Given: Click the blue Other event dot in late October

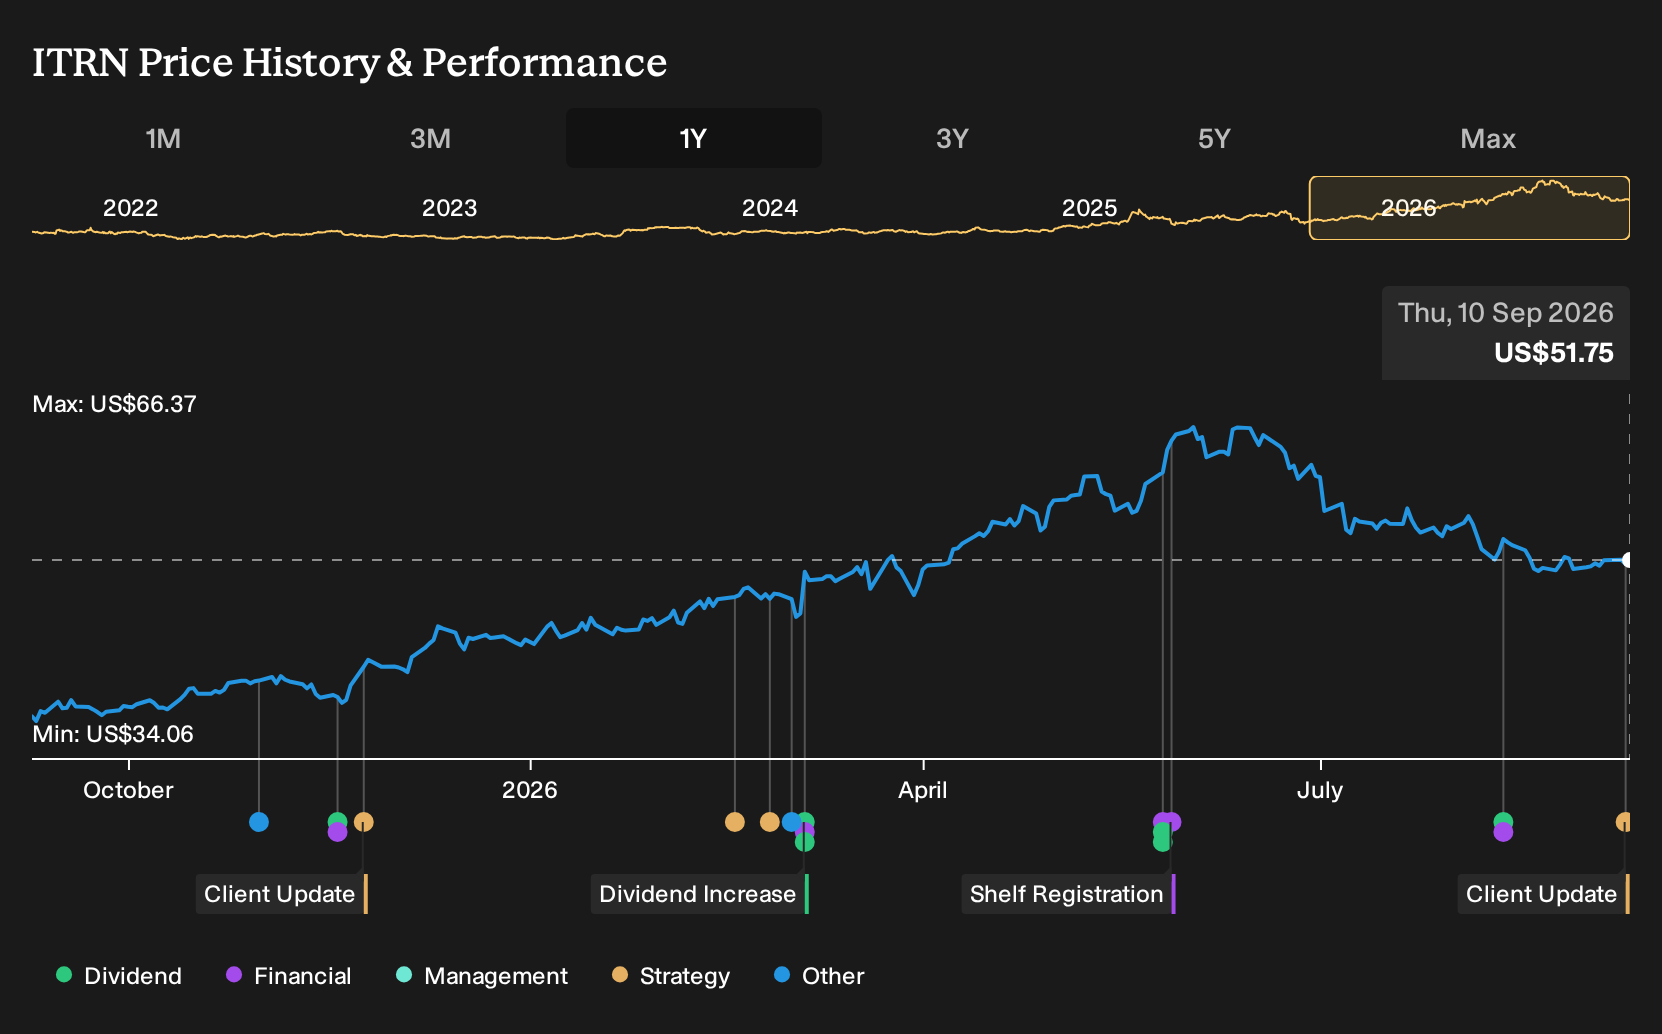Looking at the screenshot, I should pyautogui.click(x=259, y=822).
